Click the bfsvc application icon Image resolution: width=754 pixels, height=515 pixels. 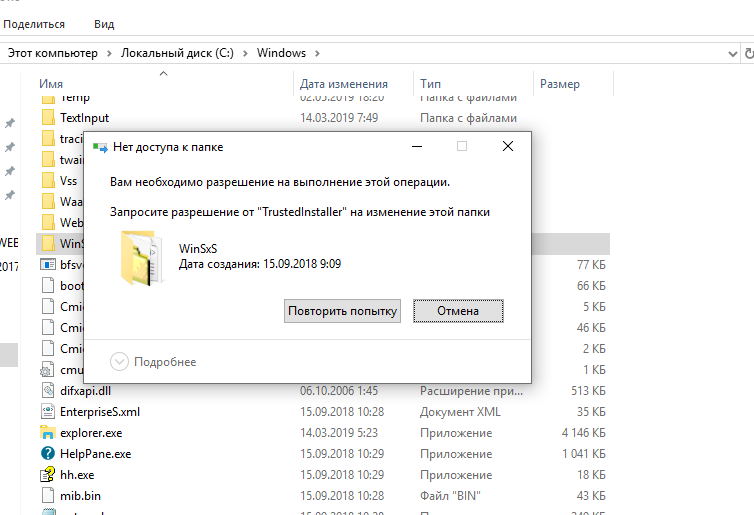48,264
